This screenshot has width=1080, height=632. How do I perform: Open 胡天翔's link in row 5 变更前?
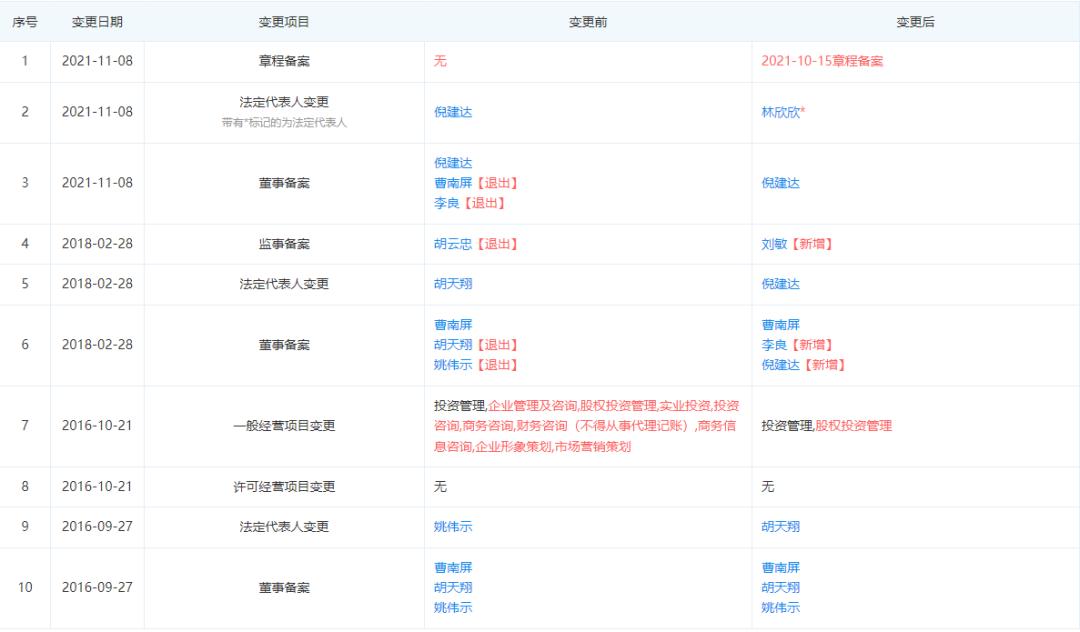(x=451, y=284)
